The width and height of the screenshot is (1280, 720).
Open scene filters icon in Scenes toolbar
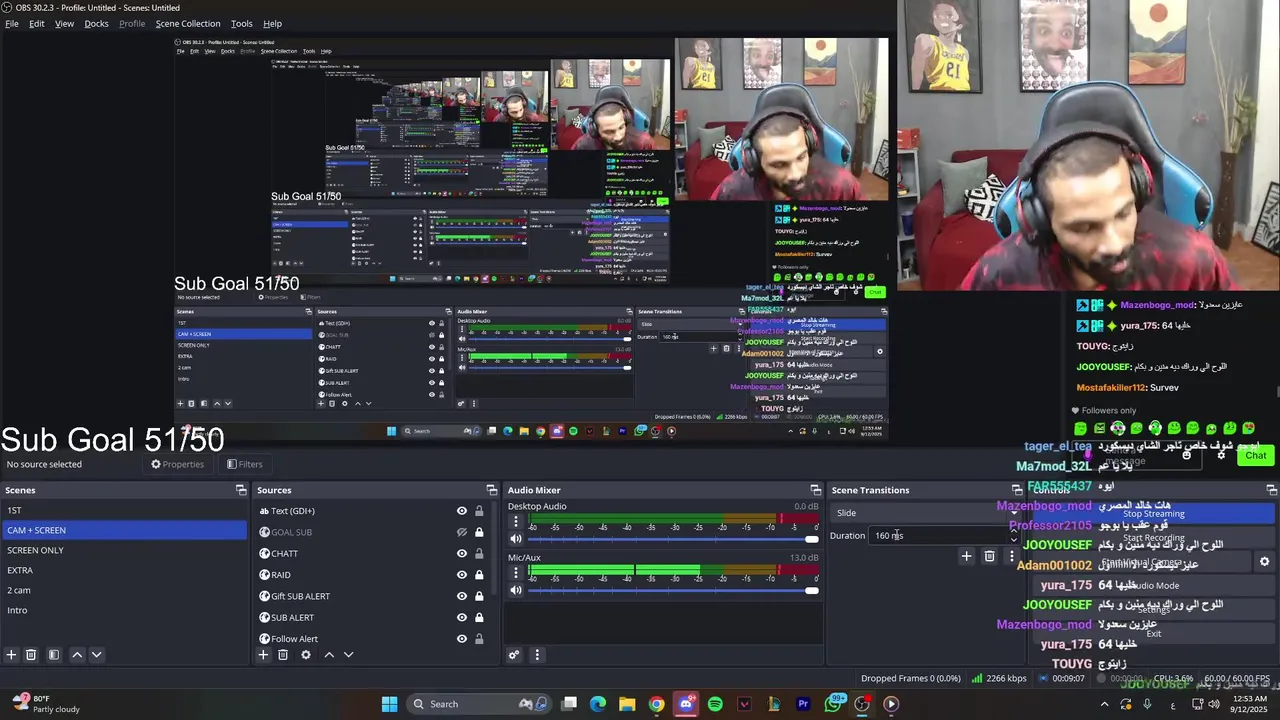[54, 655]
